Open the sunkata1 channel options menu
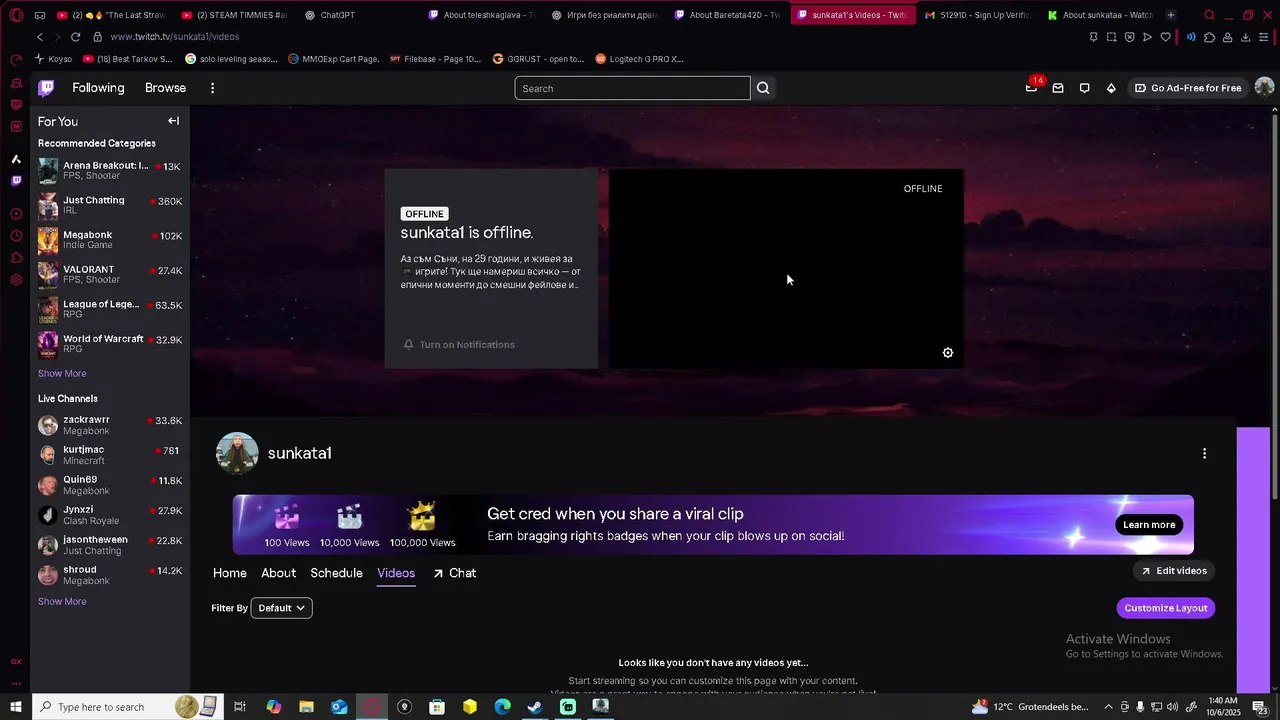Viewport: 1280px width, 720px height. click(1204, 453)
